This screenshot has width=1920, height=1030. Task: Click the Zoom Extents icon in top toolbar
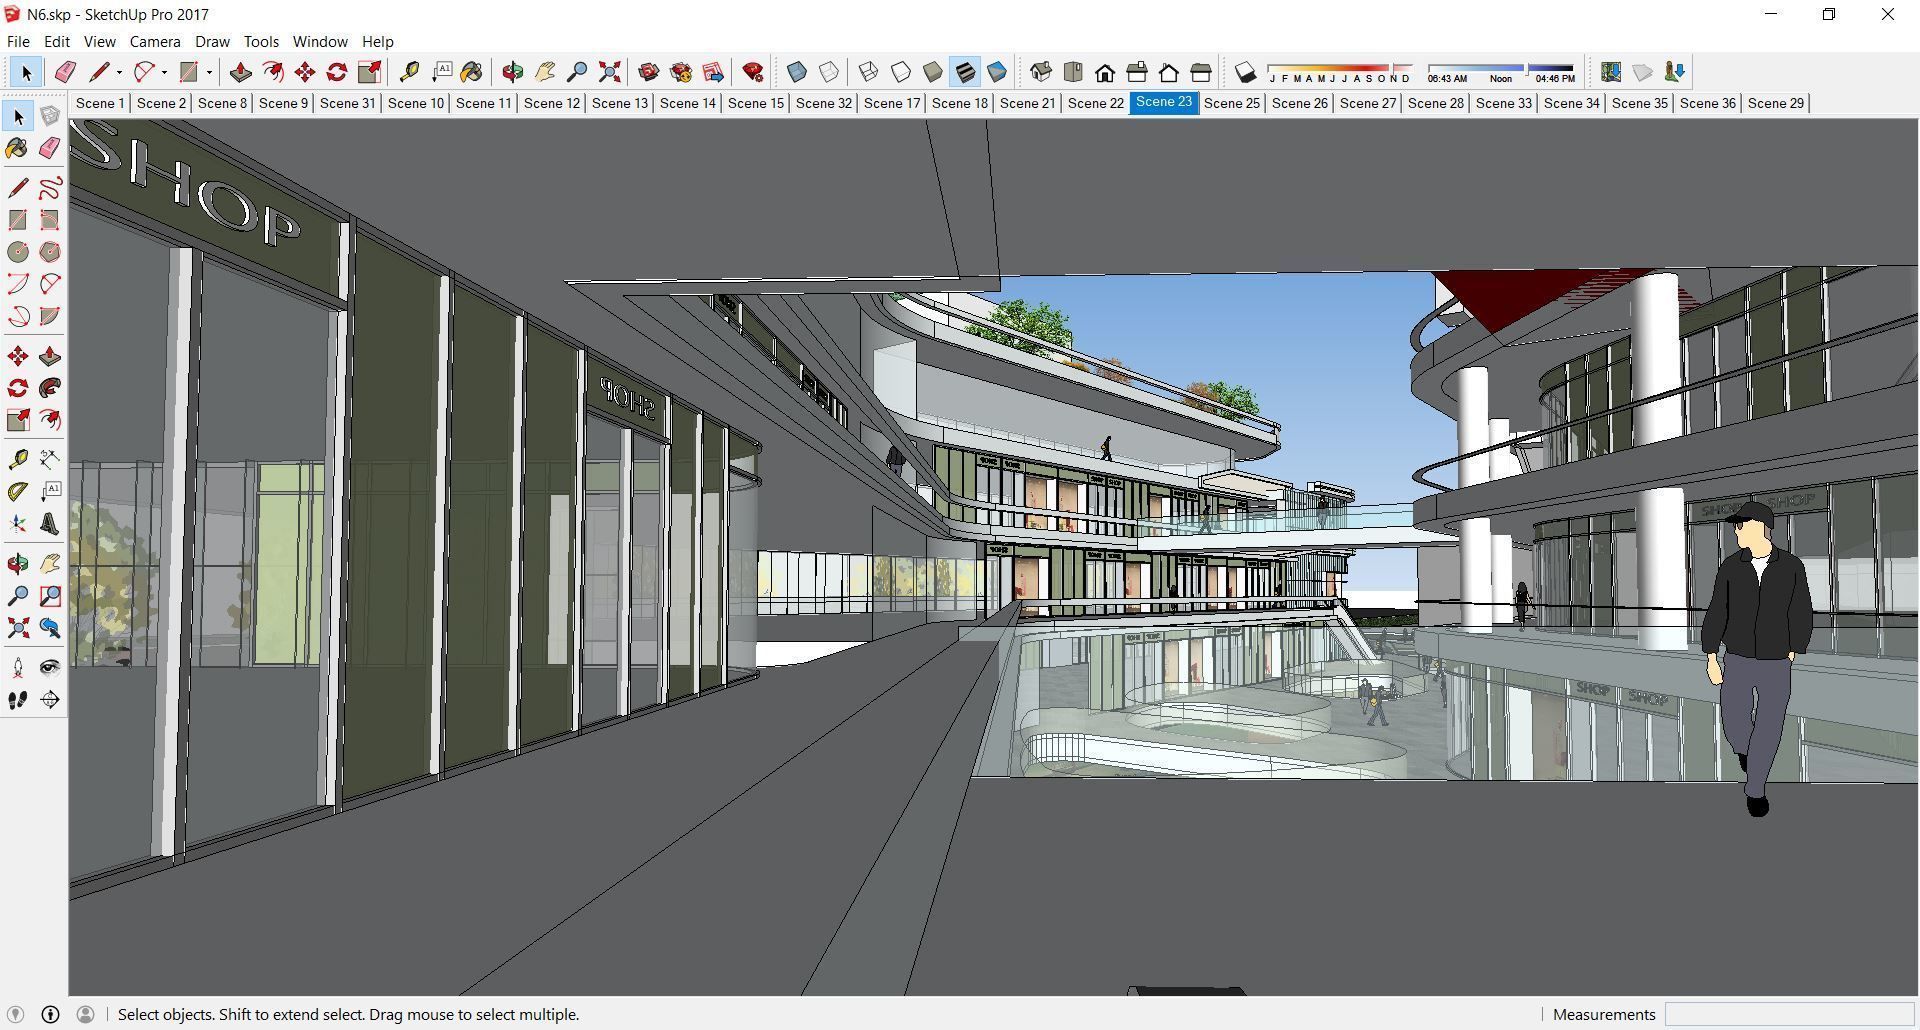609,72
